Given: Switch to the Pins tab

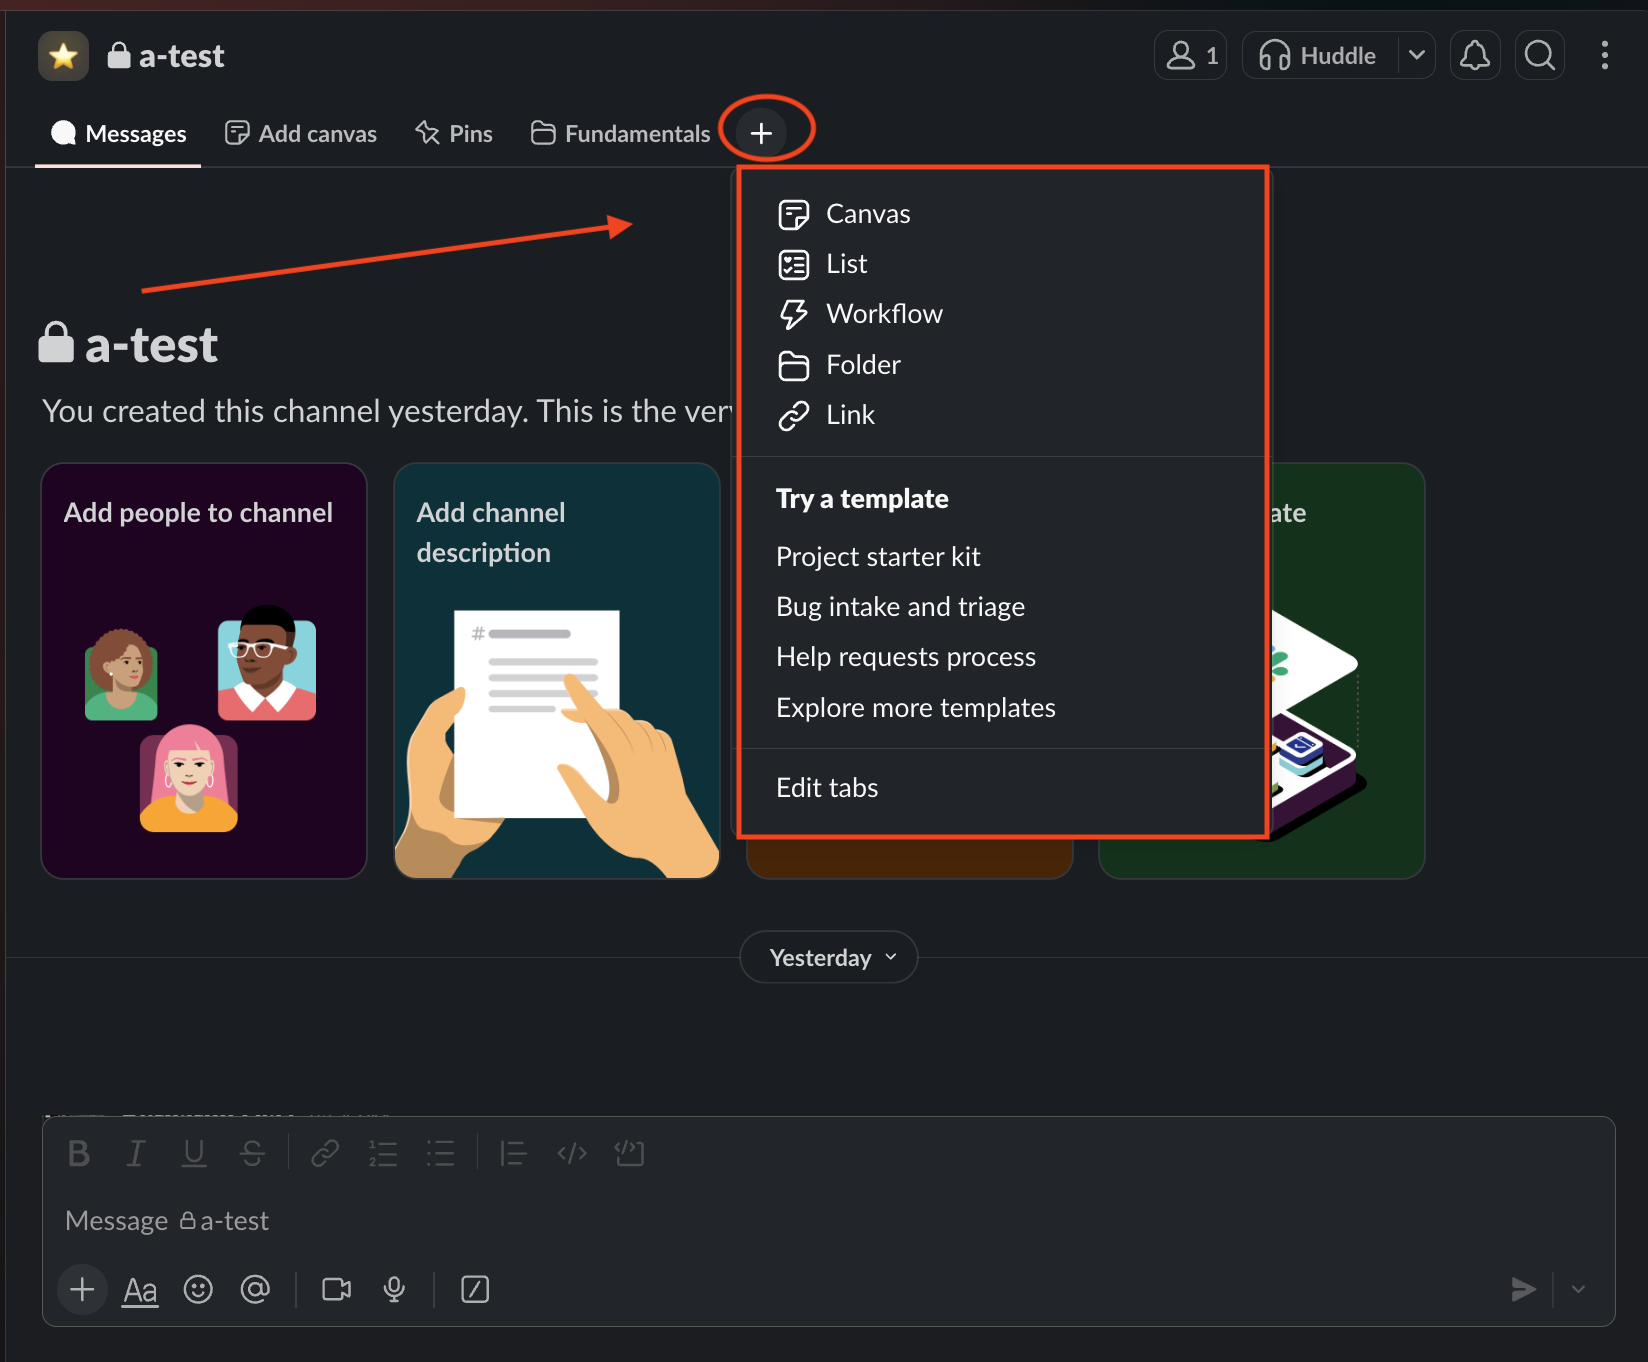Looking at the screenshot, I should [455, 134].
